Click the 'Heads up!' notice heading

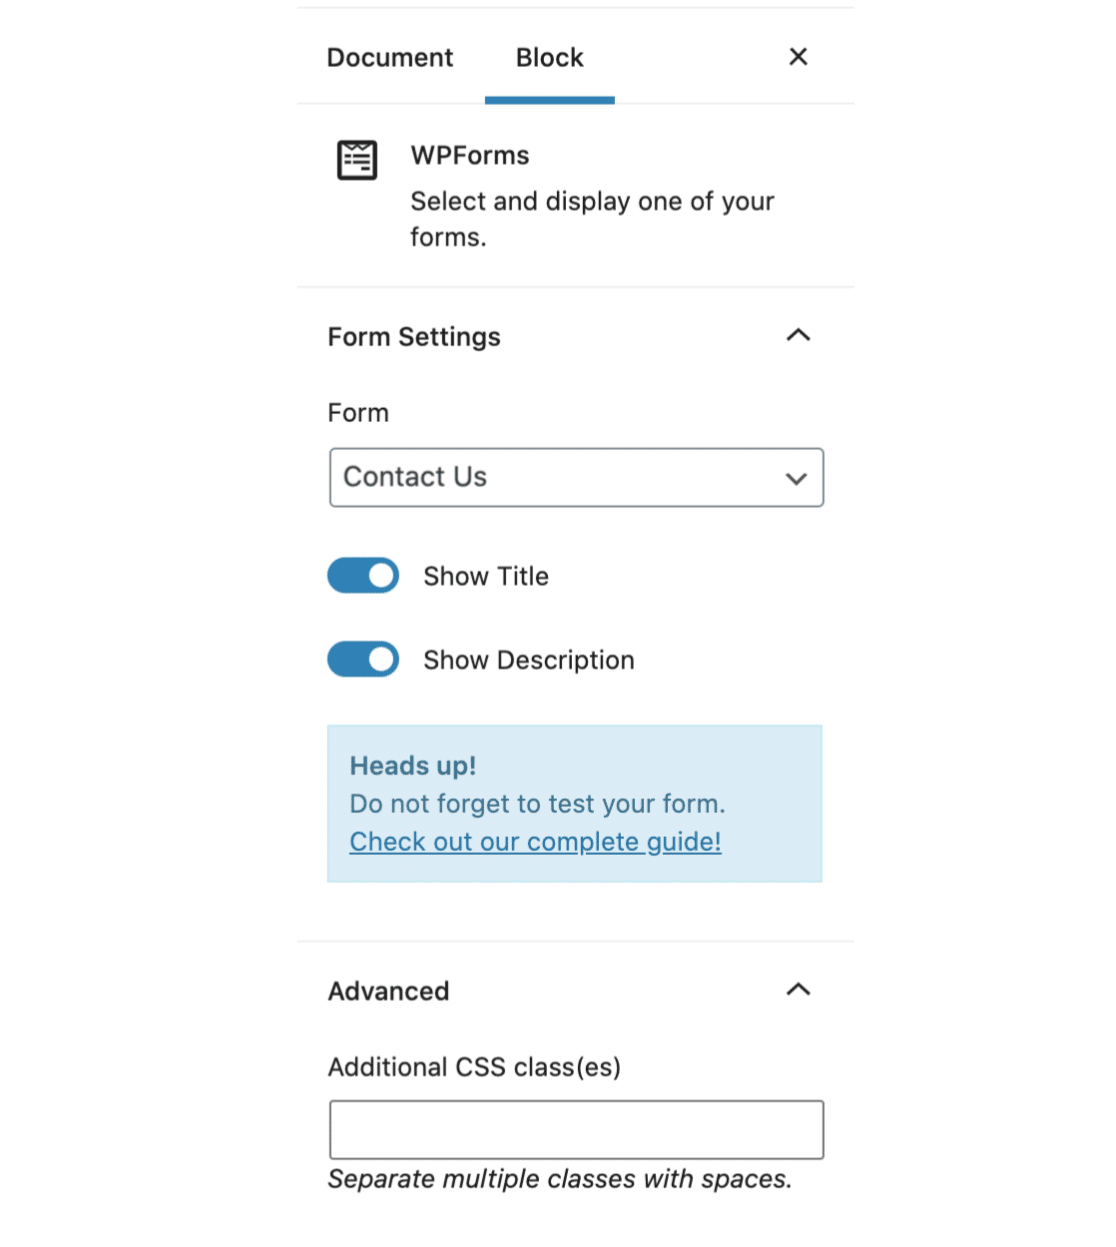413,766
